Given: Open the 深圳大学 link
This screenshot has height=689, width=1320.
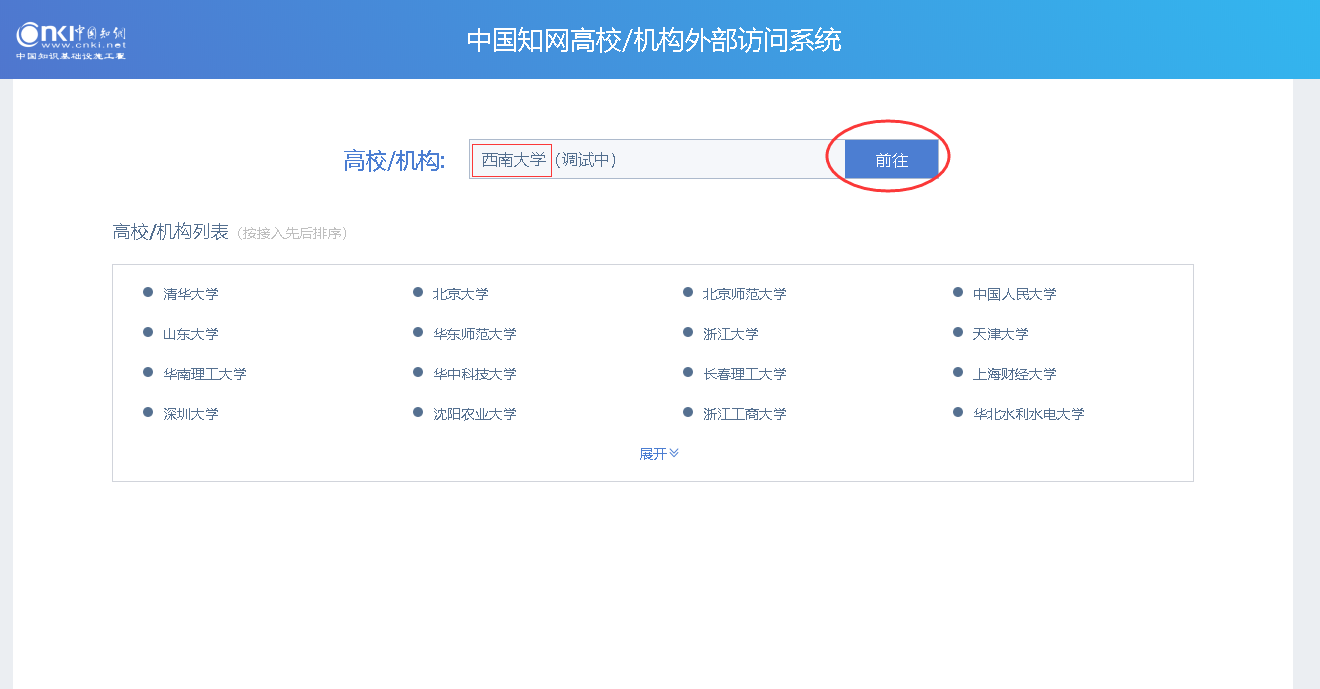Looking at the screenshot, I should tap(190, 414).
